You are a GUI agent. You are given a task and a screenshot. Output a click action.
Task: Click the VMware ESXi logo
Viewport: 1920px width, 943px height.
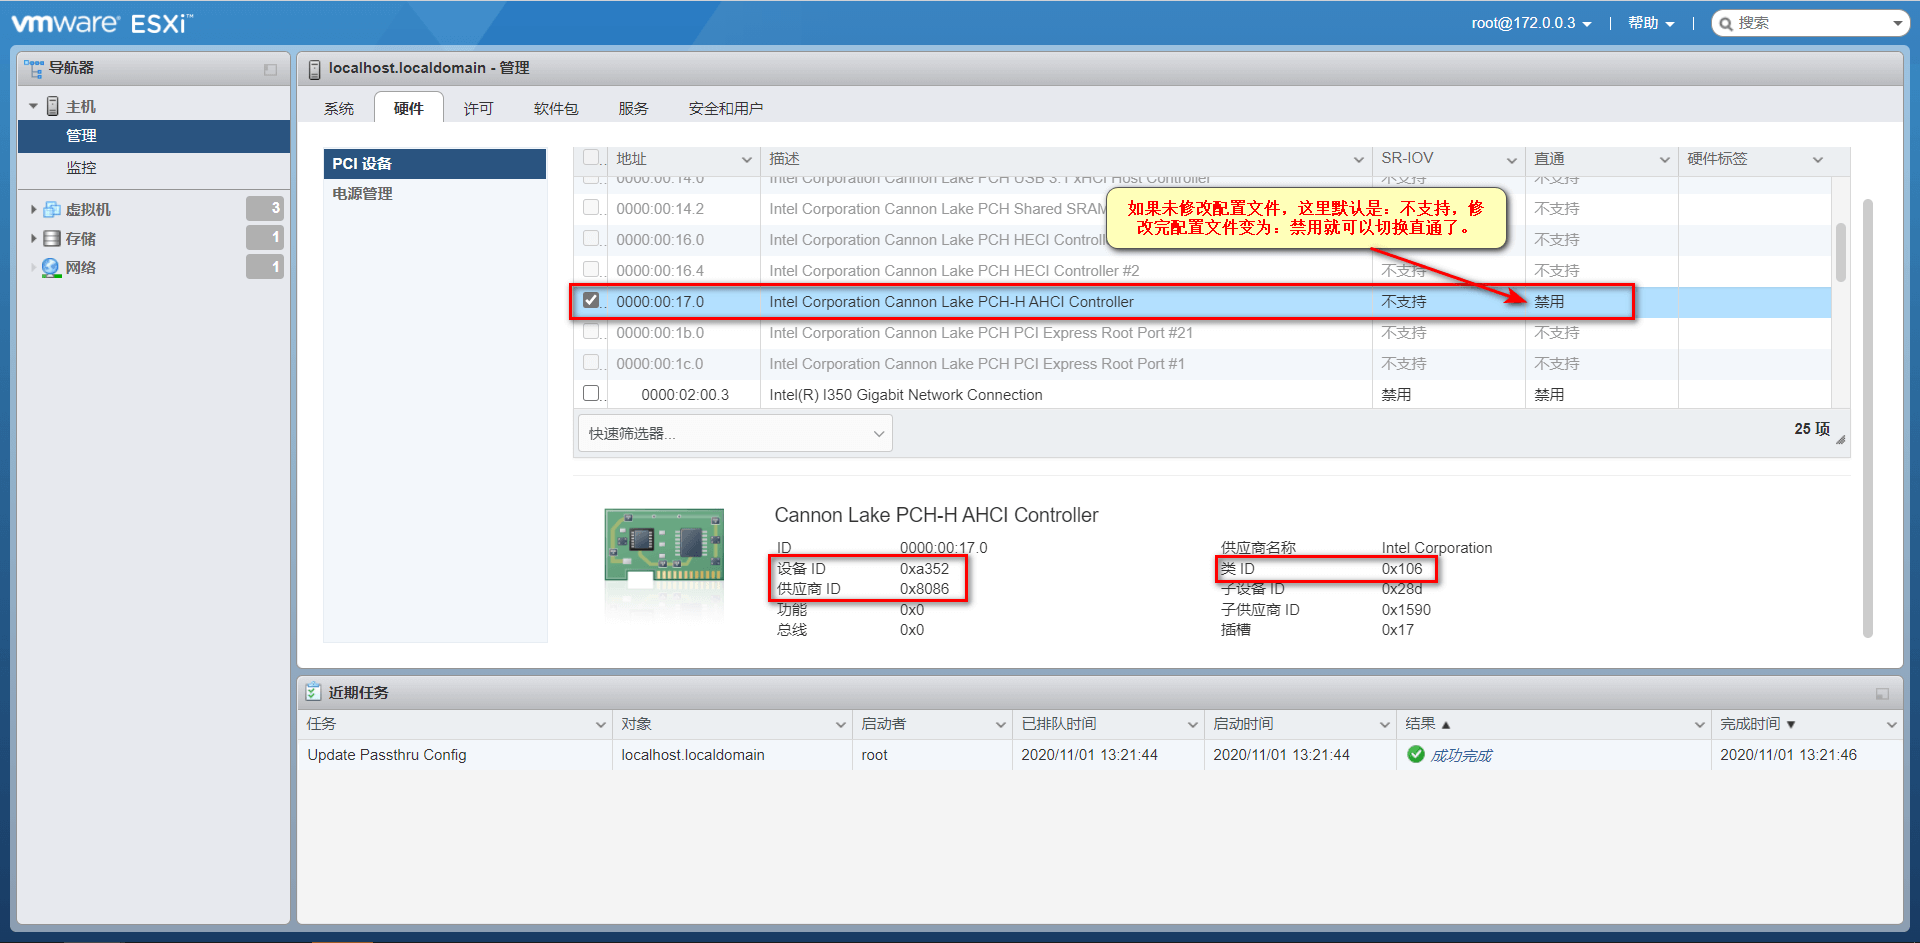pyautogui.click(x=102, y=22)
